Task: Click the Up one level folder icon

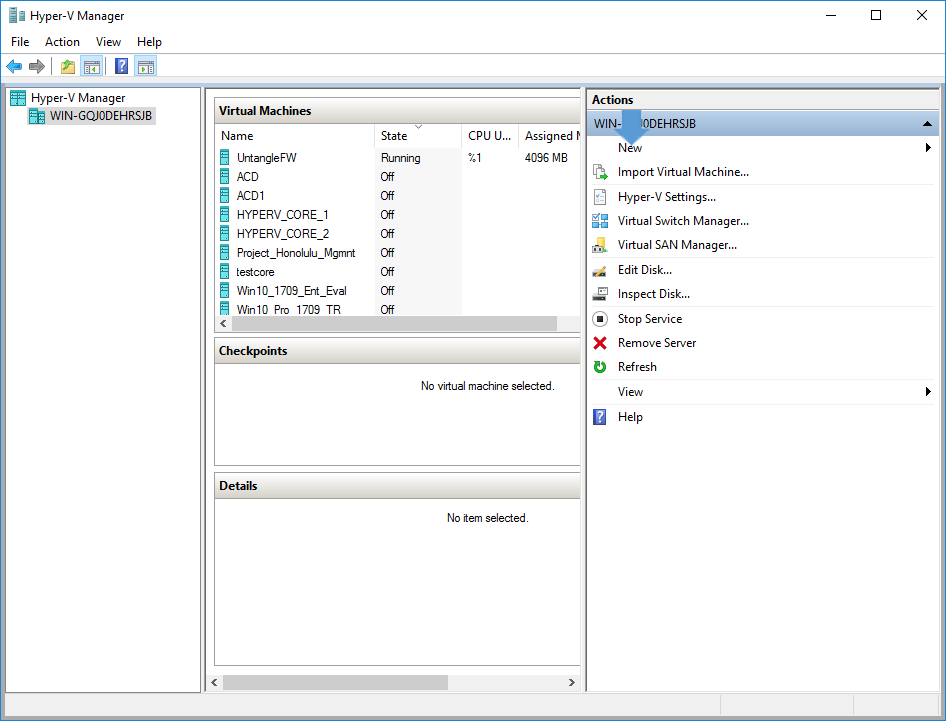Action: tap(68, 66)
